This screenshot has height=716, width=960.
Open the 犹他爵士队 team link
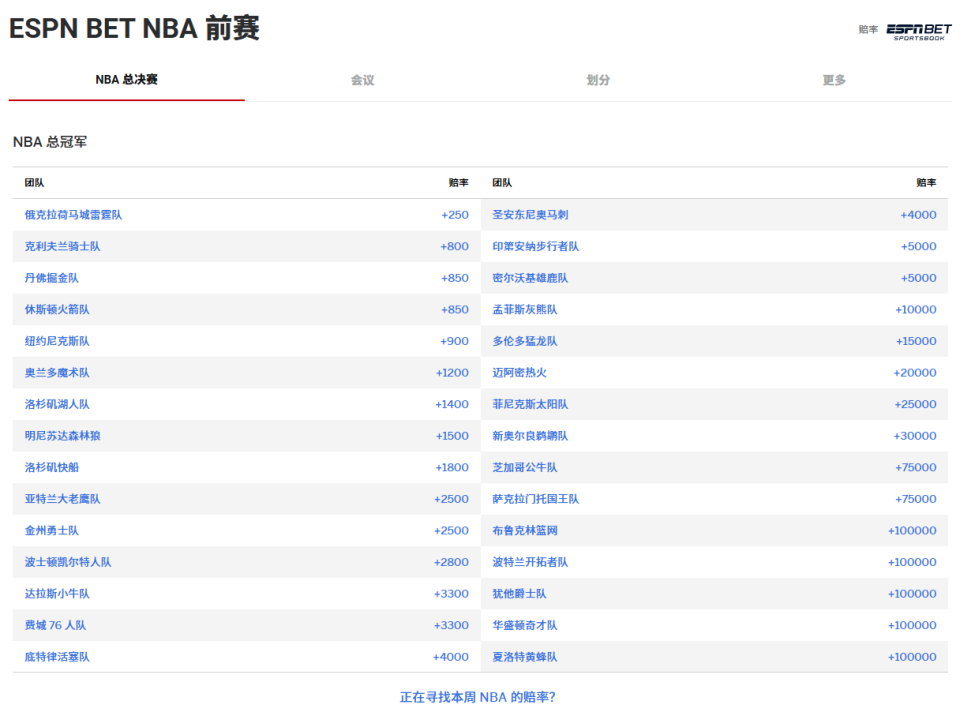tap(519, 594)
